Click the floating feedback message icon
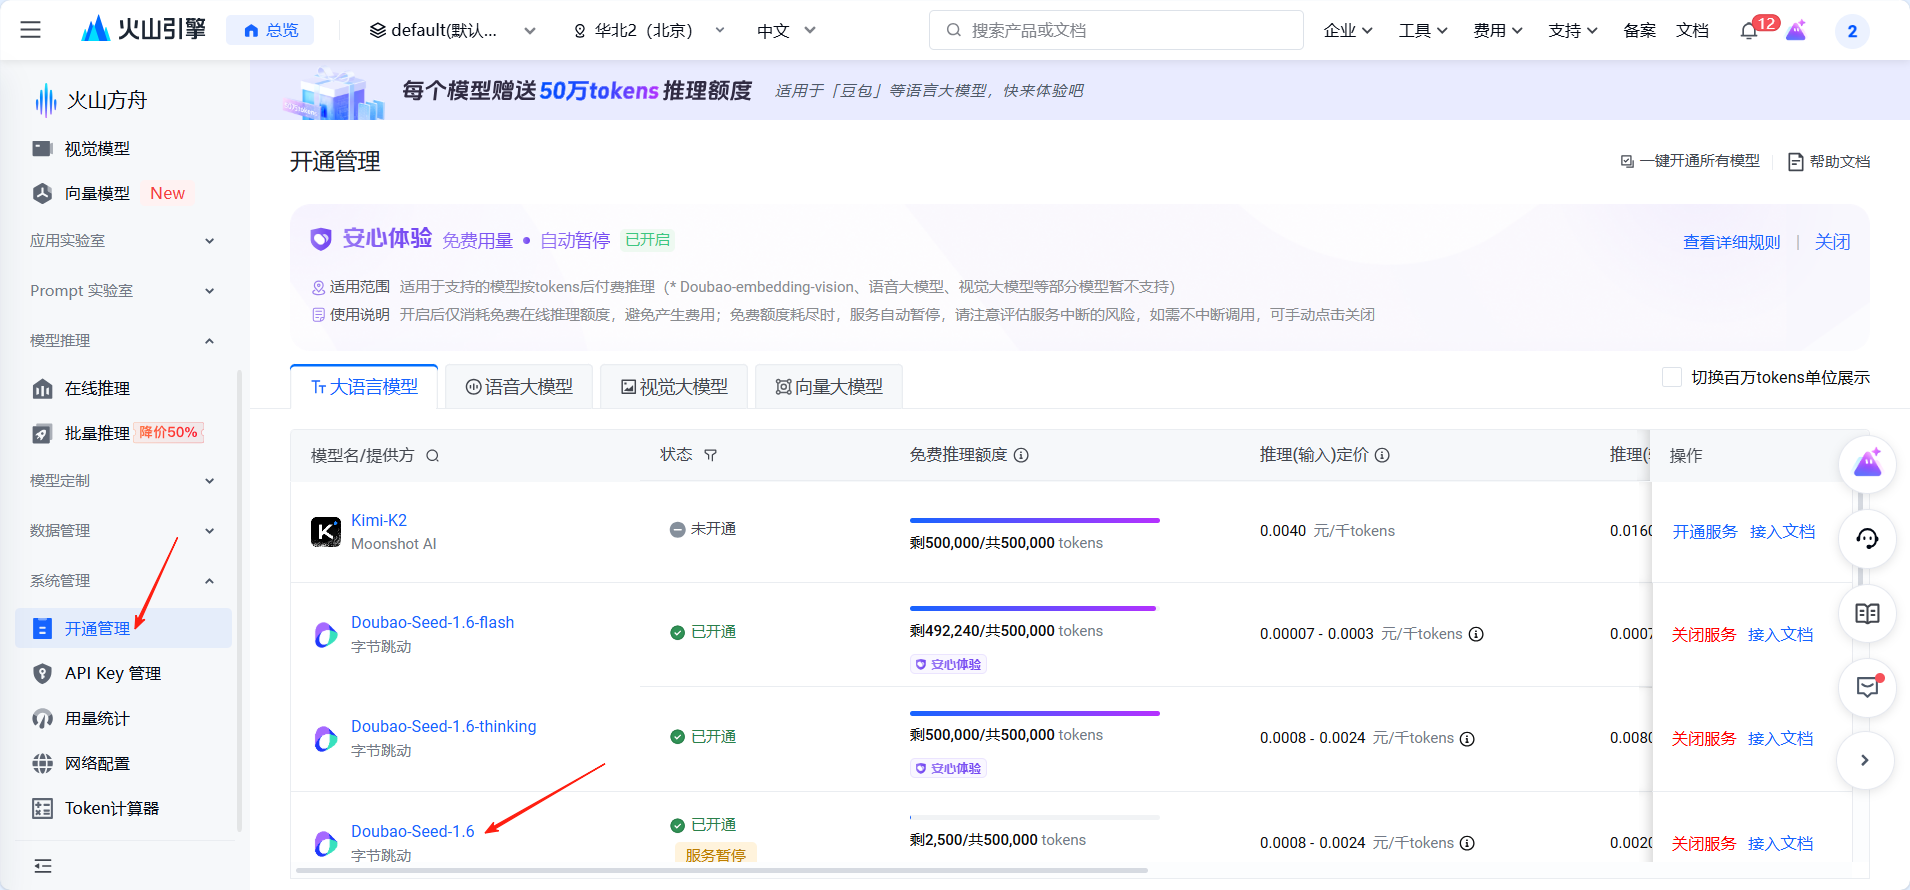This screenshot has height=890, width=1910. point(1867,687)
